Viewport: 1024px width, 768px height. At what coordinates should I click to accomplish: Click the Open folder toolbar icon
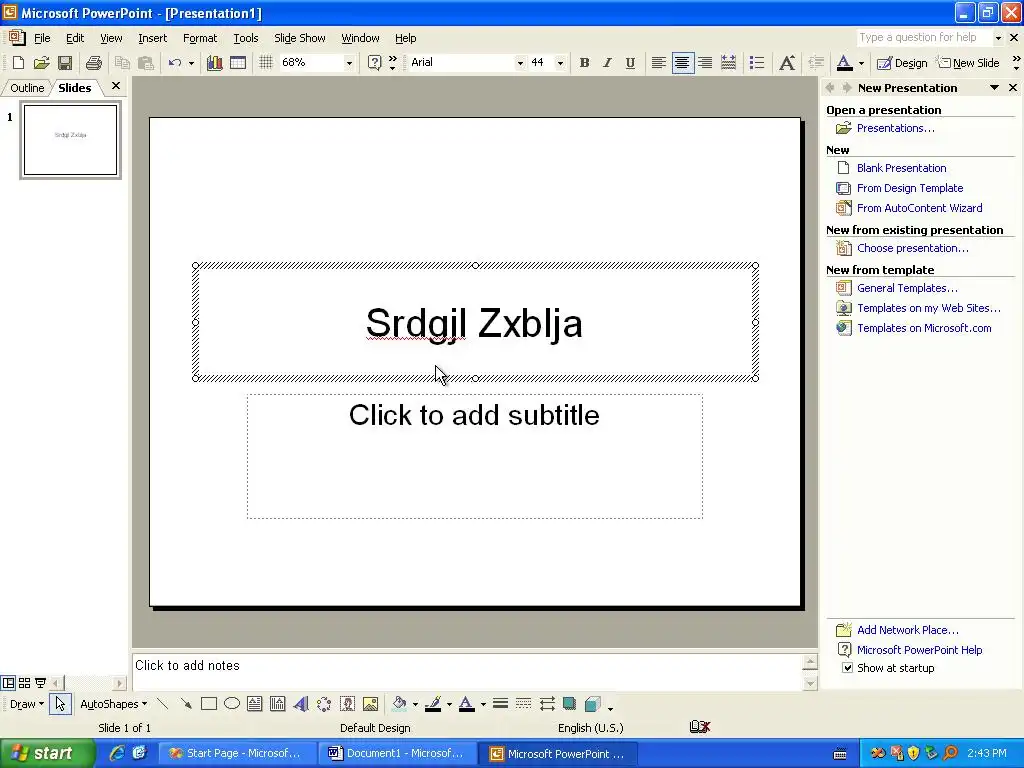(x=42, y=63)
